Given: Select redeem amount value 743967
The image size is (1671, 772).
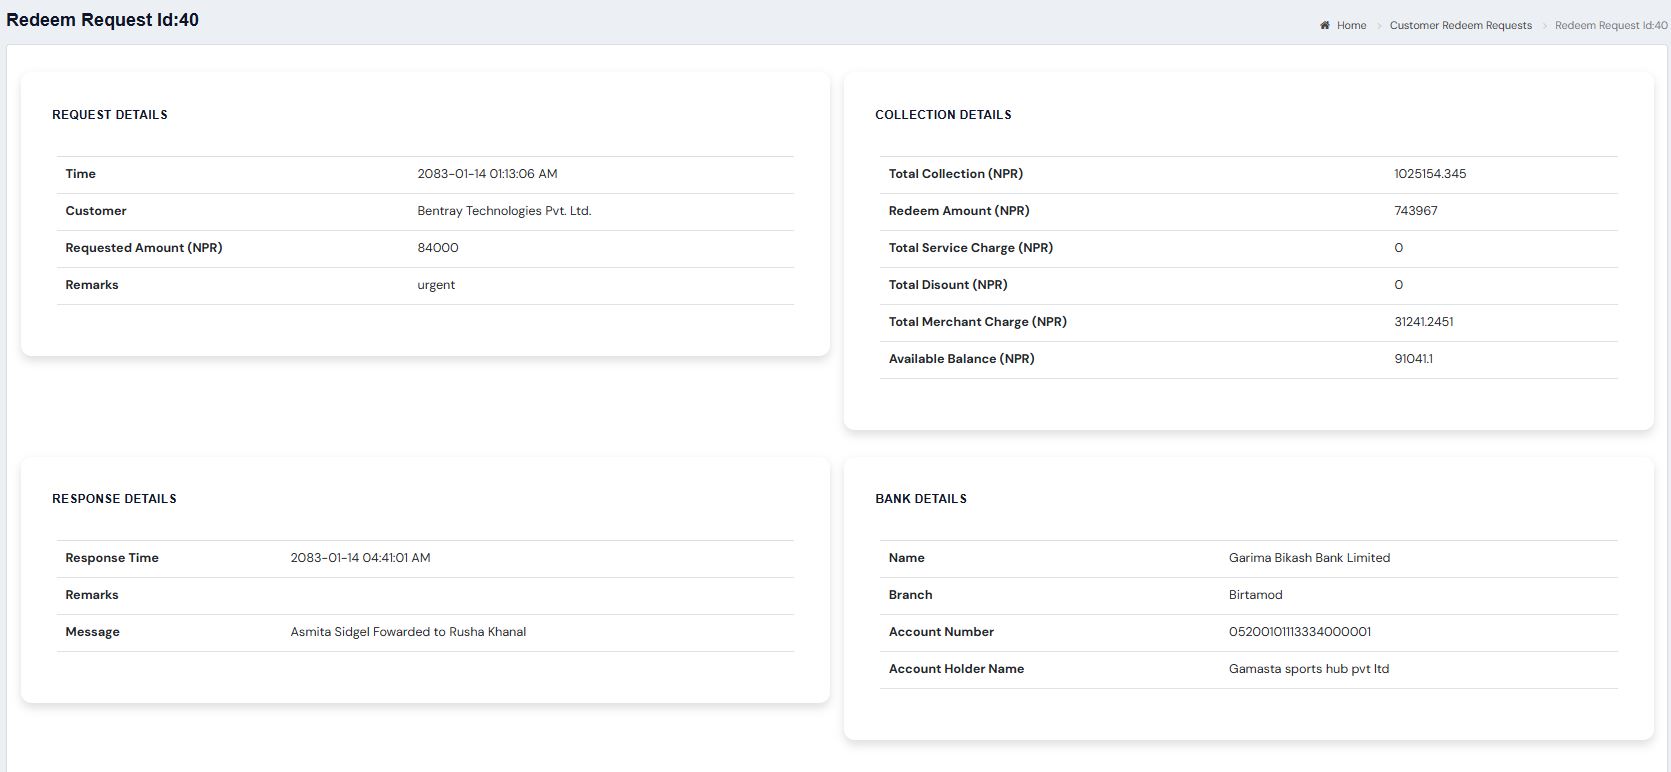Looking at the screenshot, I should point(1416,211).
